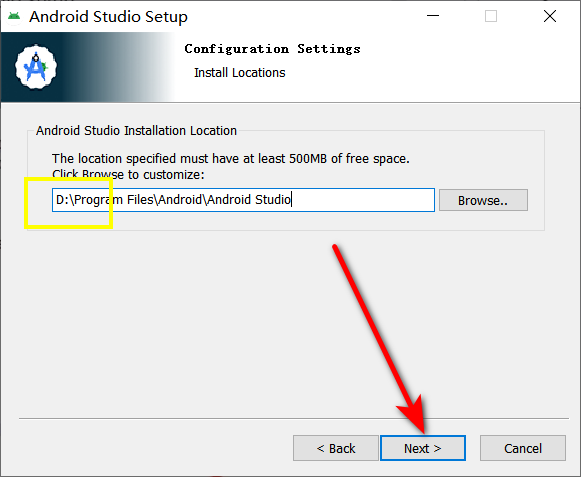
Task: Click the Android Studio logo in the header
Action: [36, 67]
